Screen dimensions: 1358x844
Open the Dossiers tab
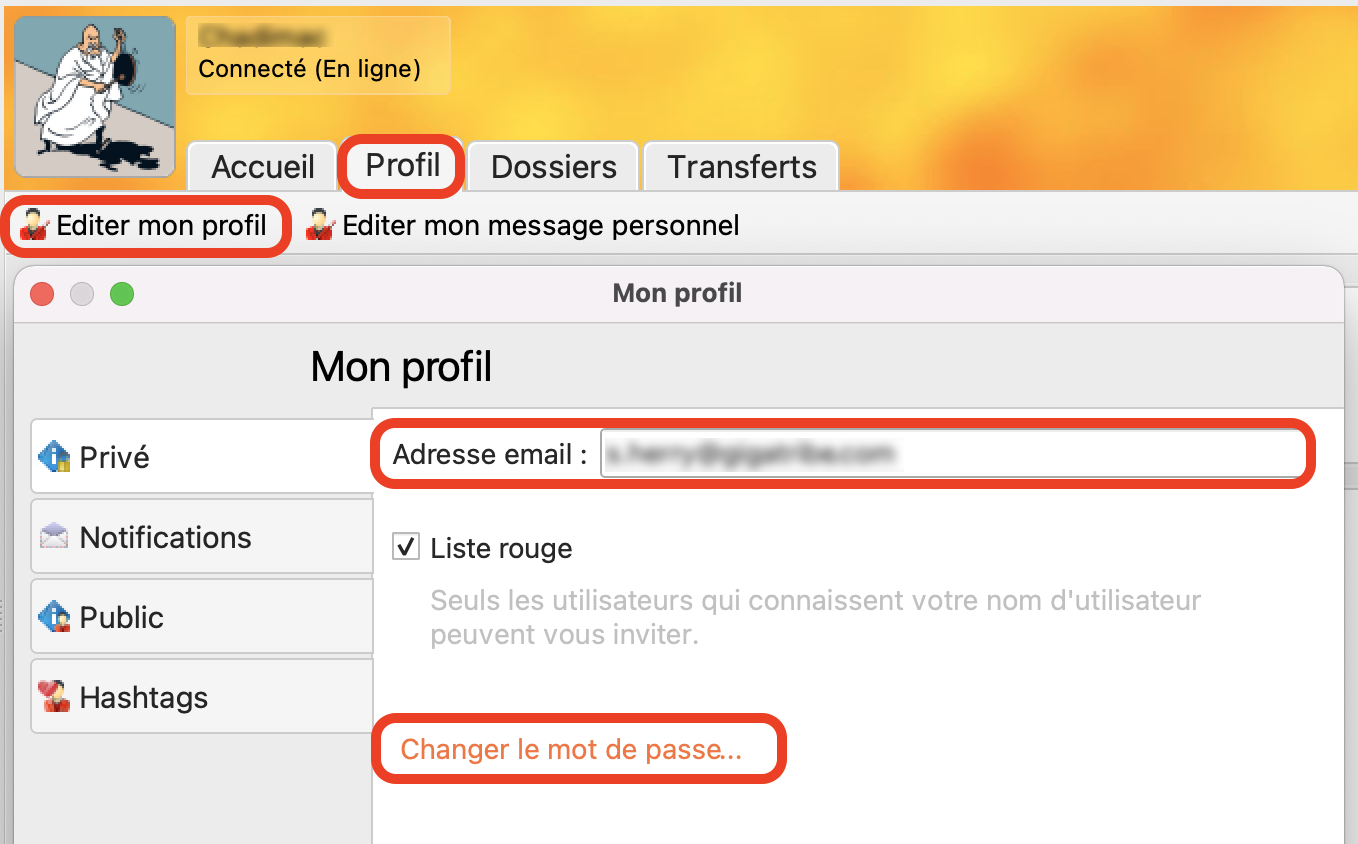tap(554, 167)
